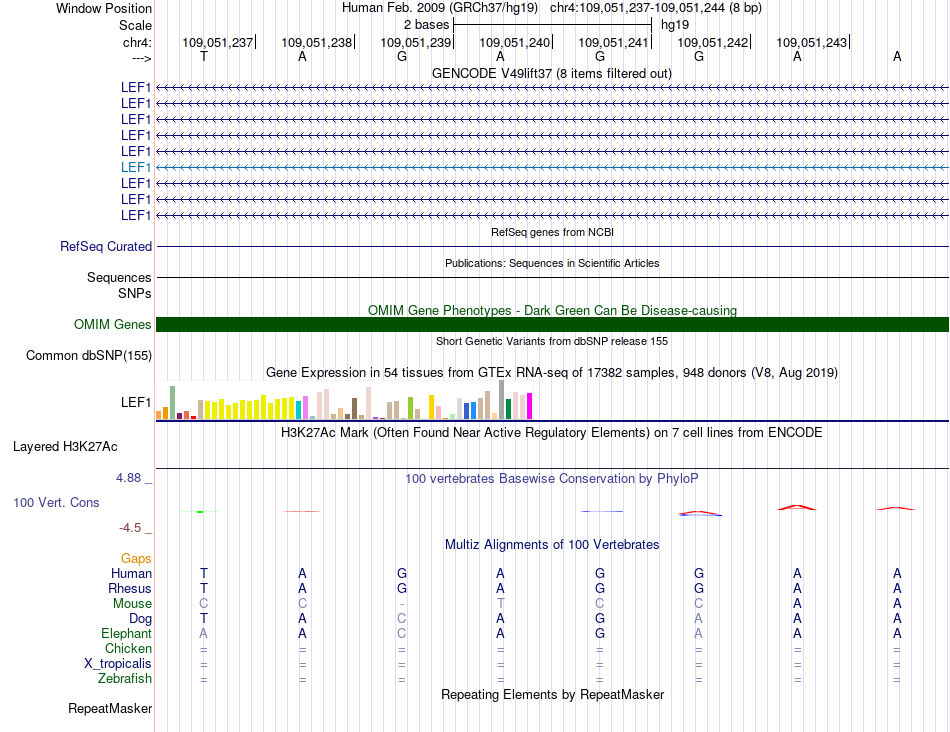Click the 'hg19' label beside the scale bar
Image resolution: width=950 pixels, height=732 pixels.
pos(675,25)
